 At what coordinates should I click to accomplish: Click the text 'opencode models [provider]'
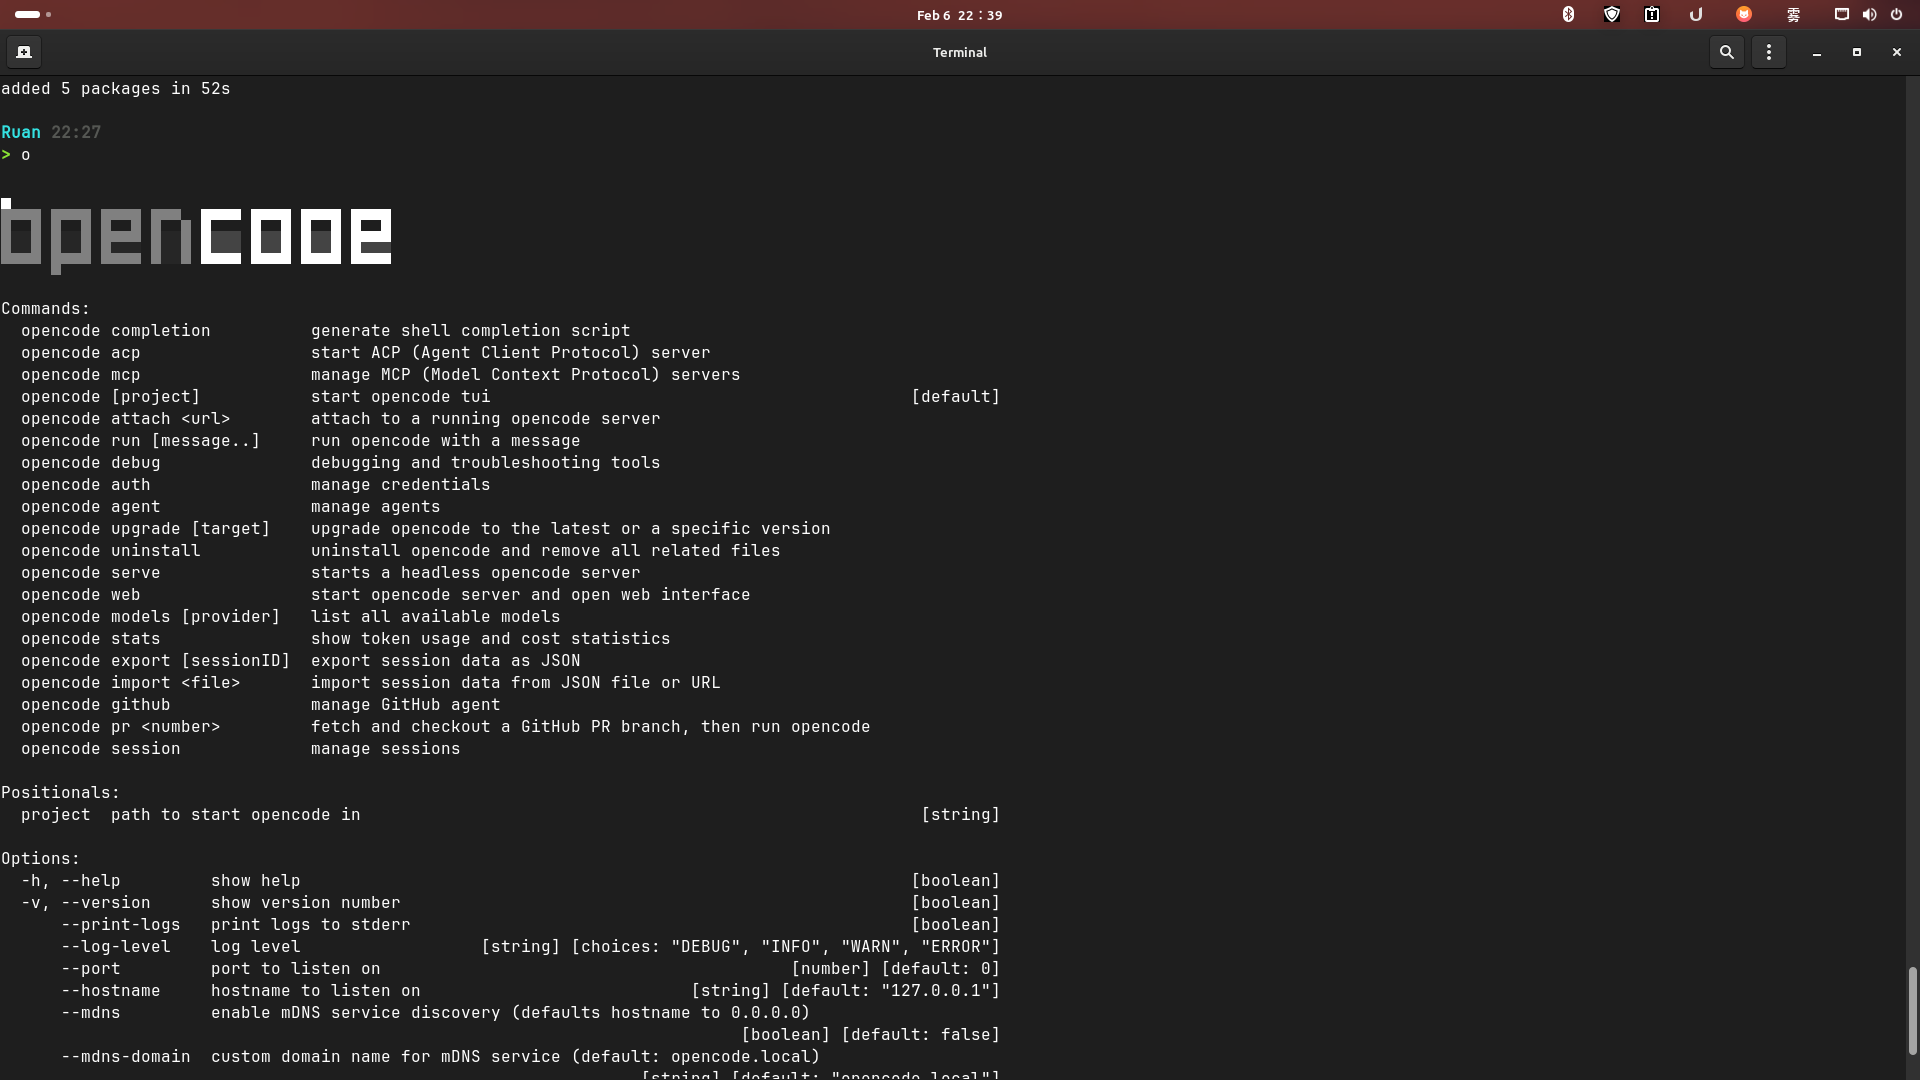(x=151, y=617)
